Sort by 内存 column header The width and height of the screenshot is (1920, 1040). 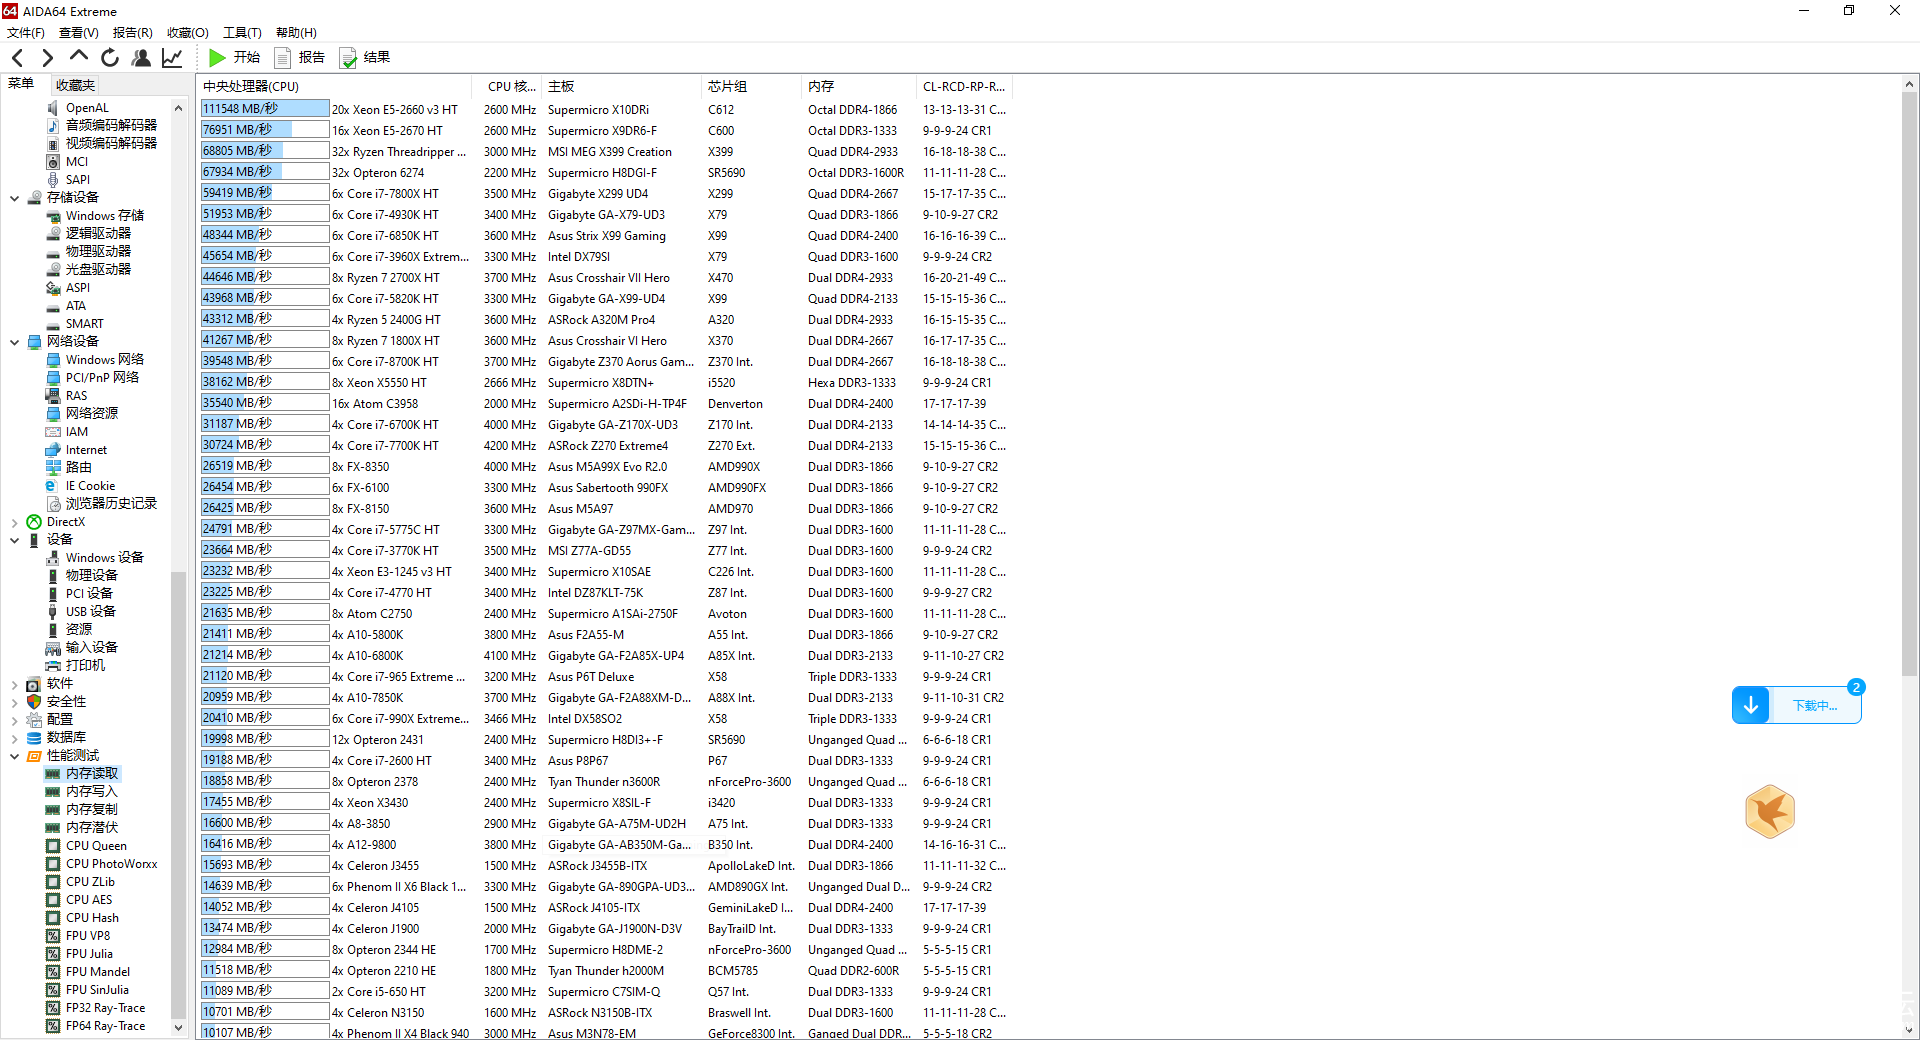pos(860,87)
